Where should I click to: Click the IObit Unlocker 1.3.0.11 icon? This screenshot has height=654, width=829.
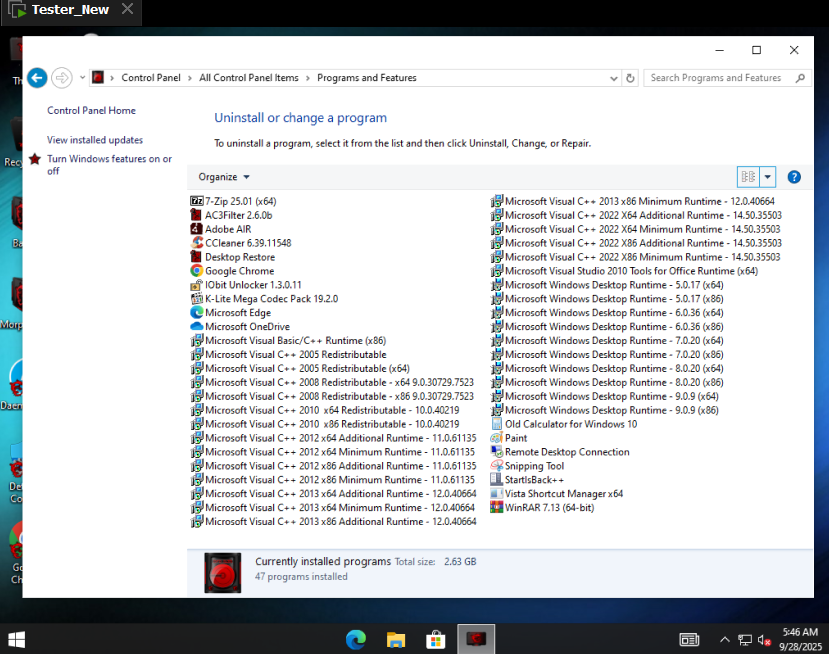(197, 285)
